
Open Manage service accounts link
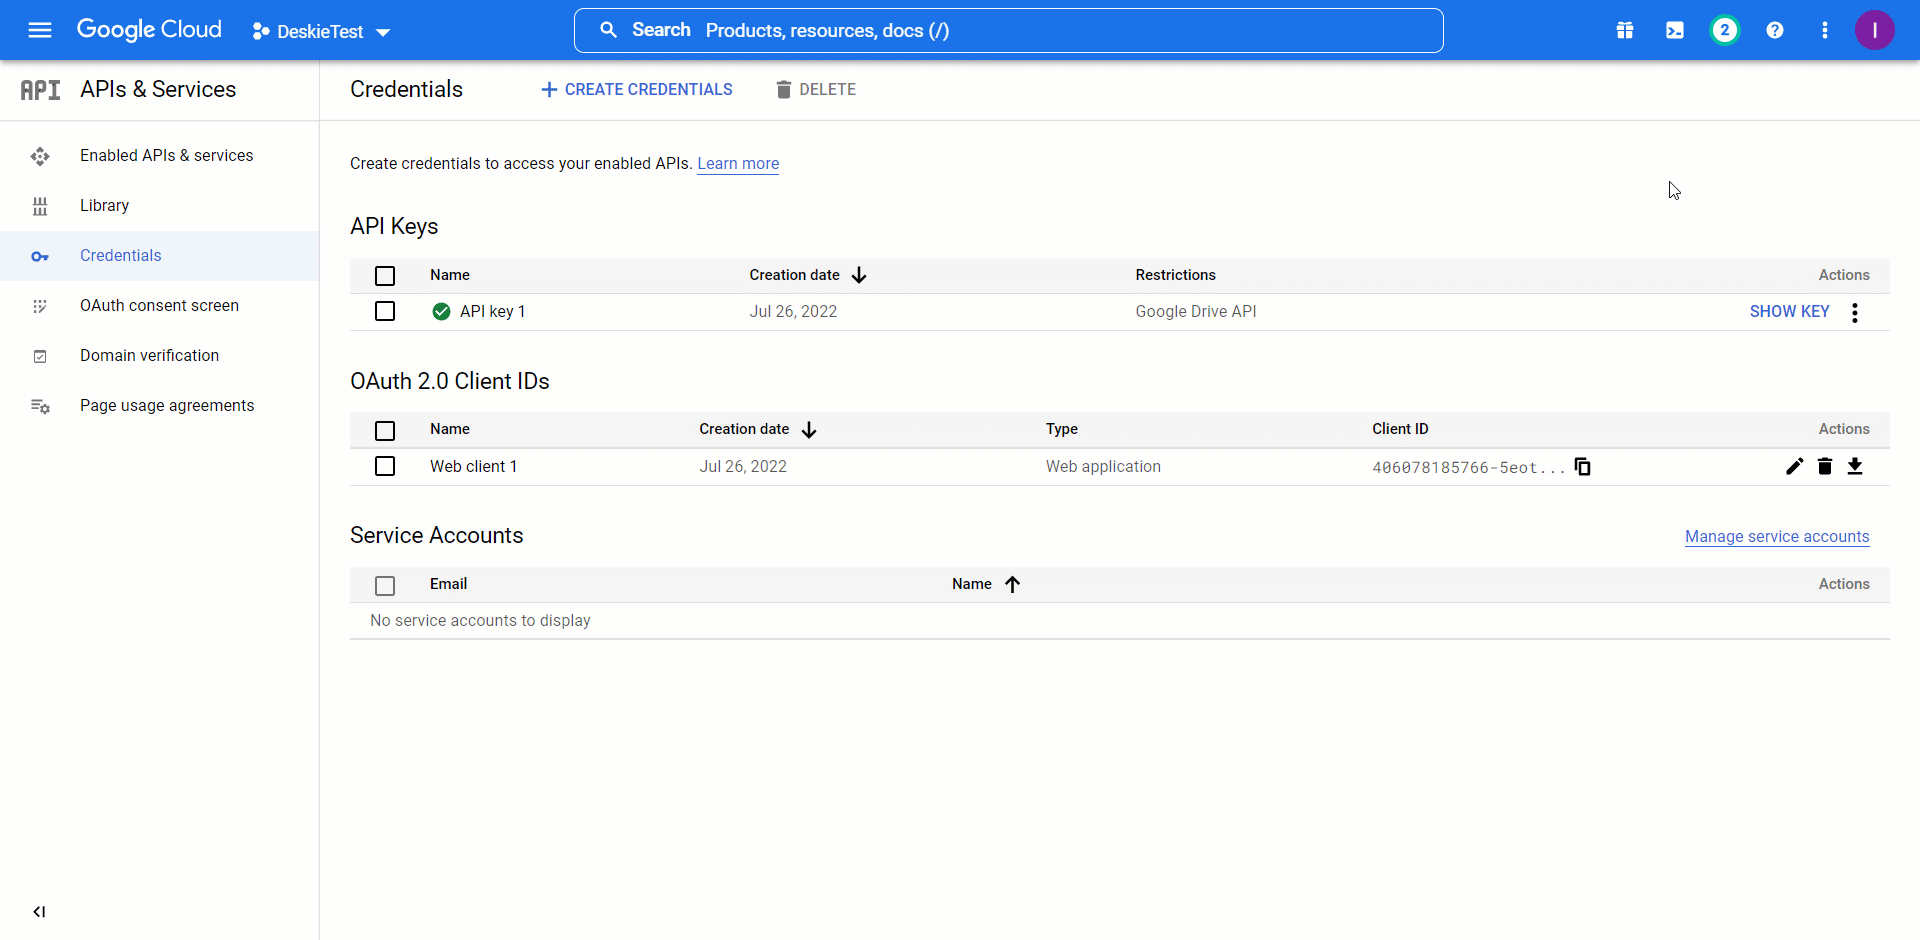coord(1777,536)
